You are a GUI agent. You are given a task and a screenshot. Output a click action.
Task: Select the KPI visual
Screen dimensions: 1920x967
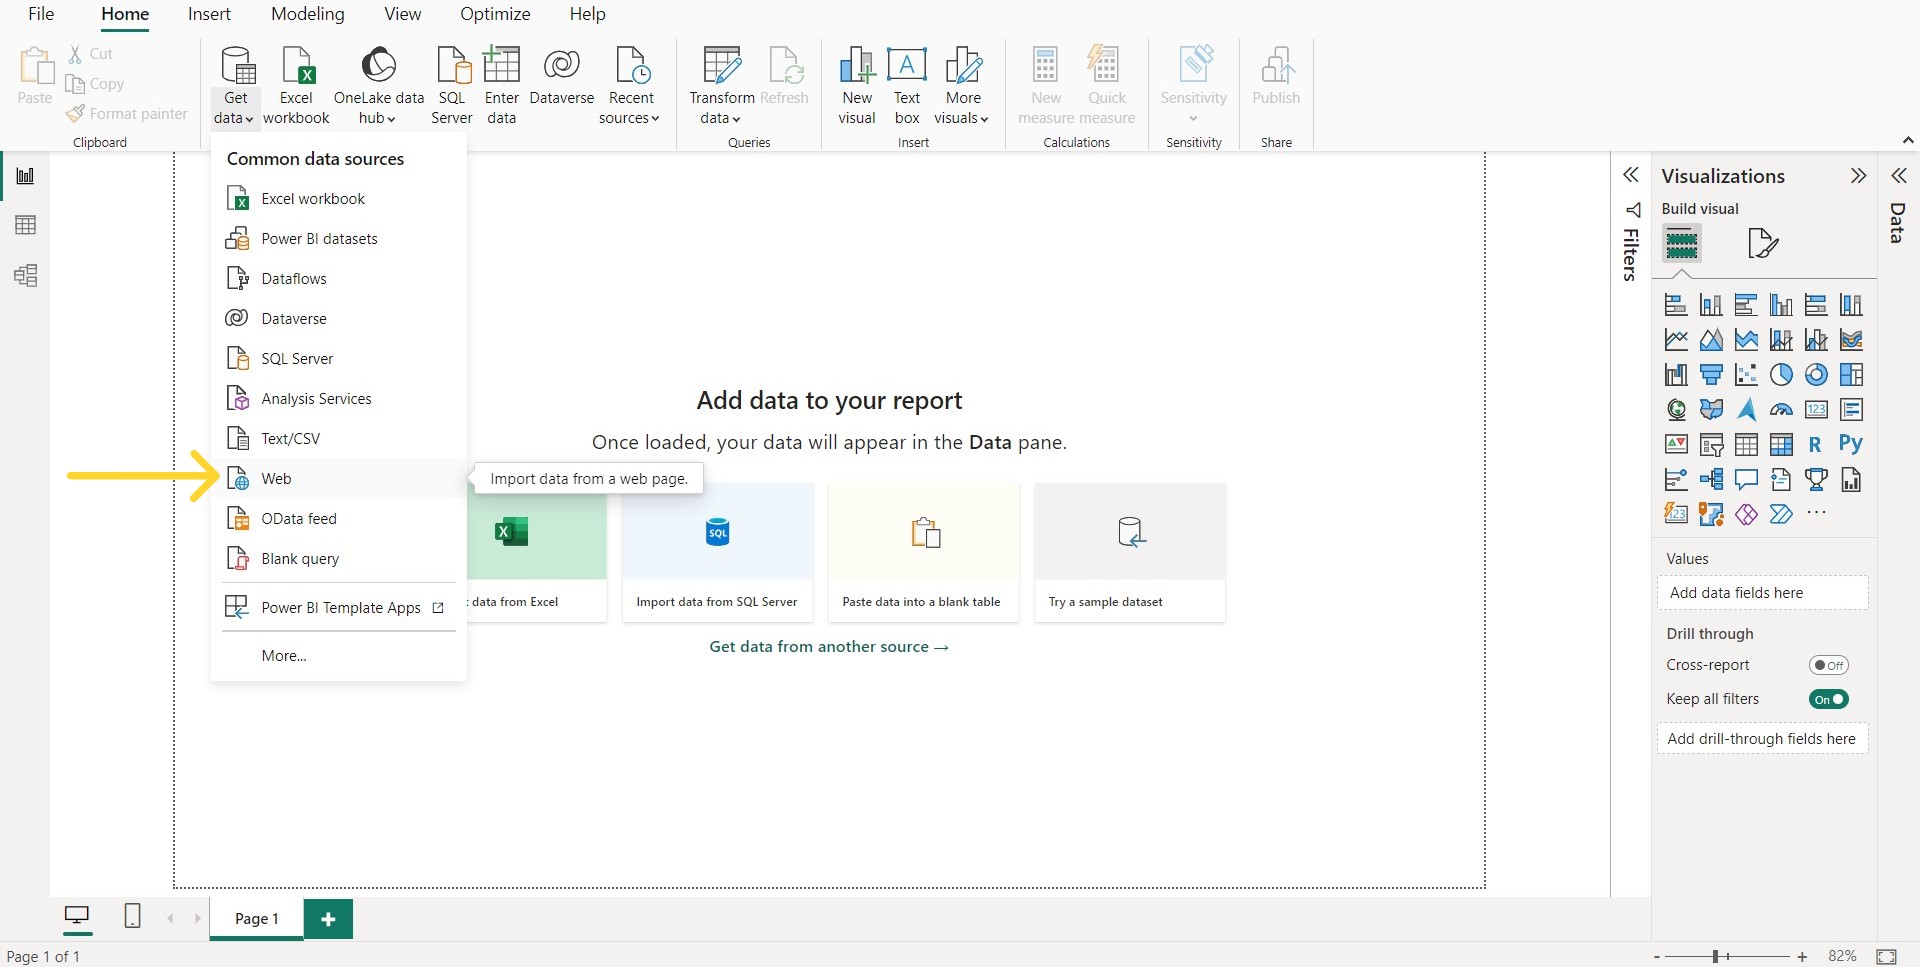[x=1676, y=444]
